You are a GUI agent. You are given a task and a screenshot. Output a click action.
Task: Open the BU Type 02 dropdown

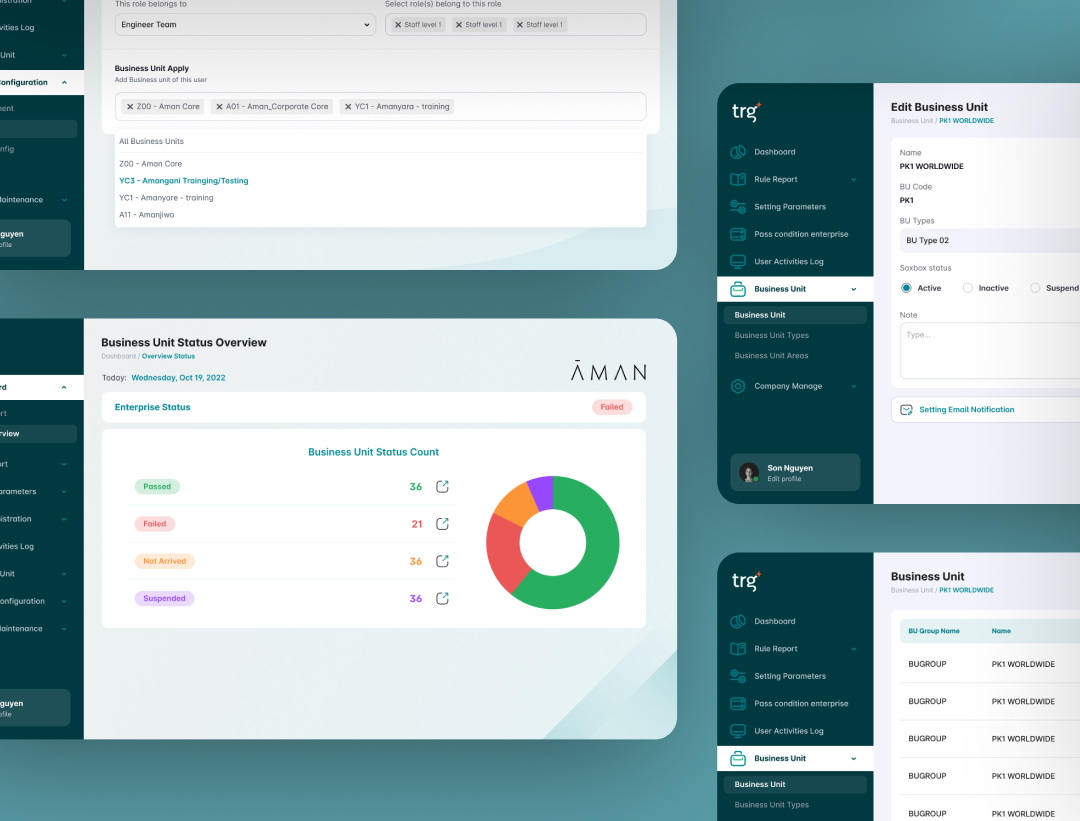(x=985, y=241)
